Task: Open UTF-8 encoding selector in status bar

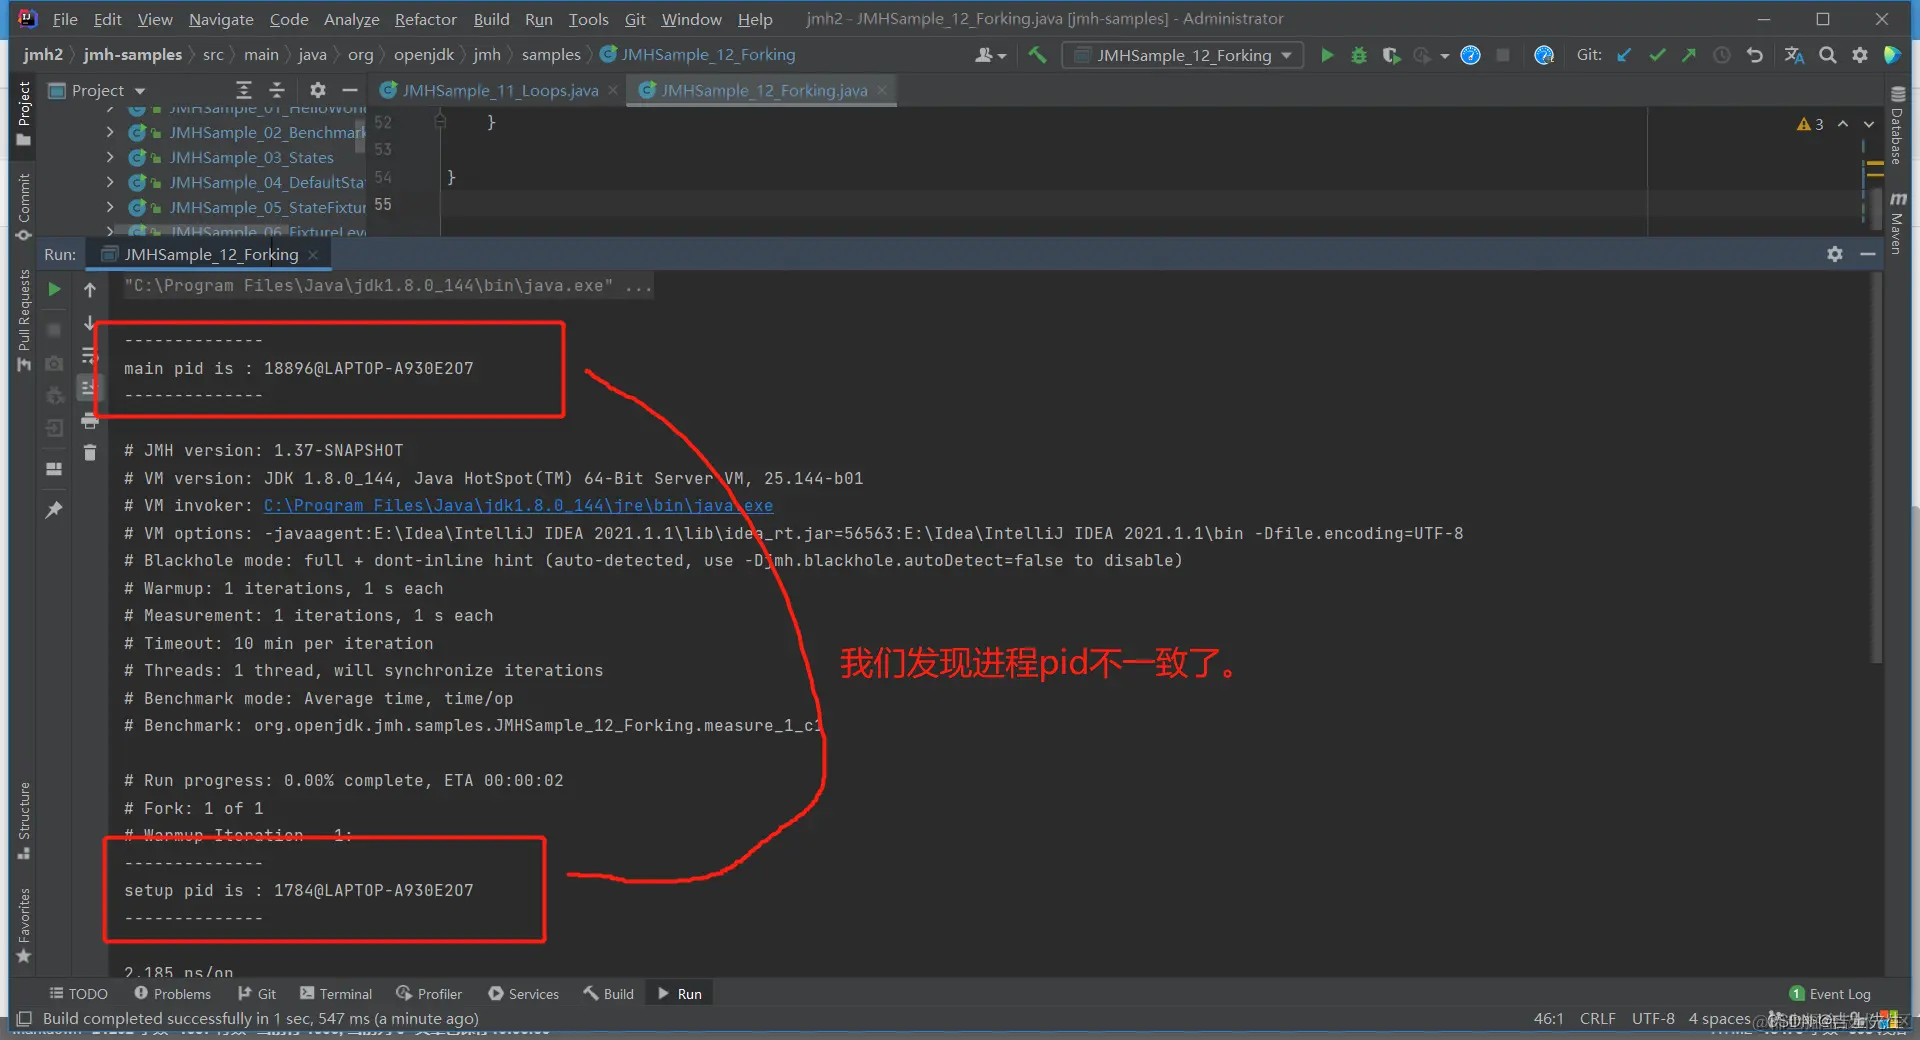Action: point(1653,1018)
